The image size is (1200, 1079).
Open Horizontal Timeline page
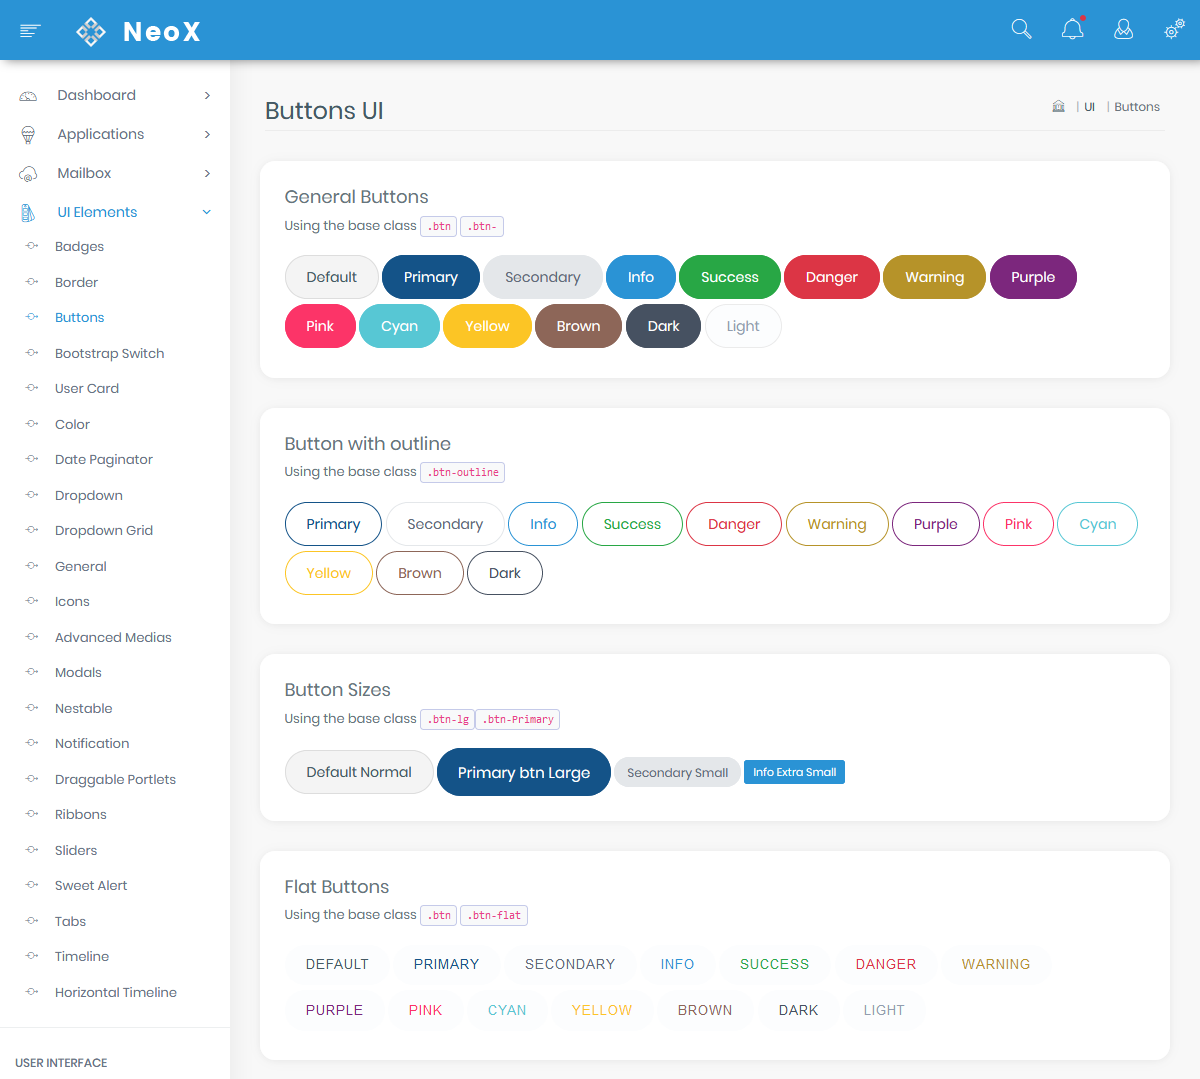(x=116, y=993)
